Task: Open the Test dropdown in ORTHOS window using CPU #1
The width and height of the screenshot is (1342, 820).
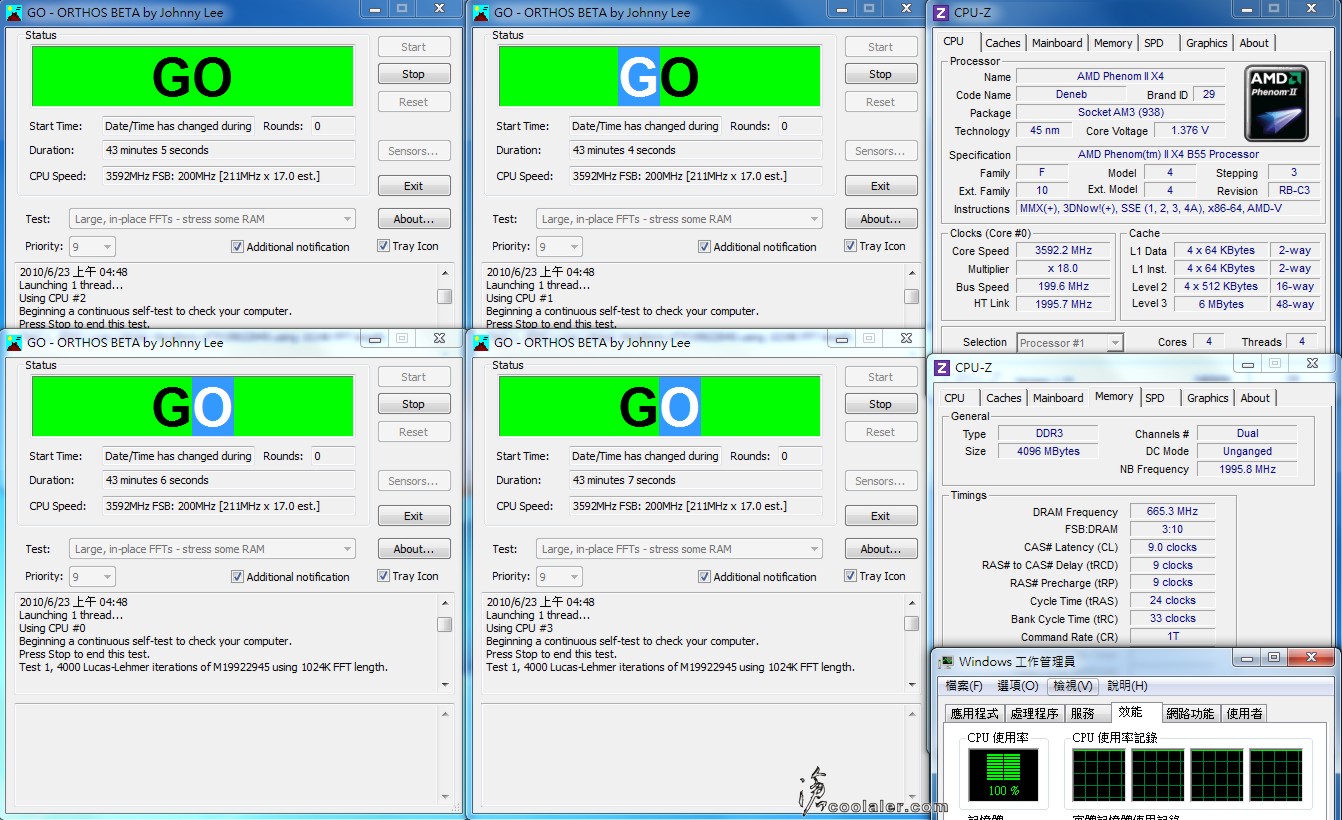Action: (x=679, y=219)
